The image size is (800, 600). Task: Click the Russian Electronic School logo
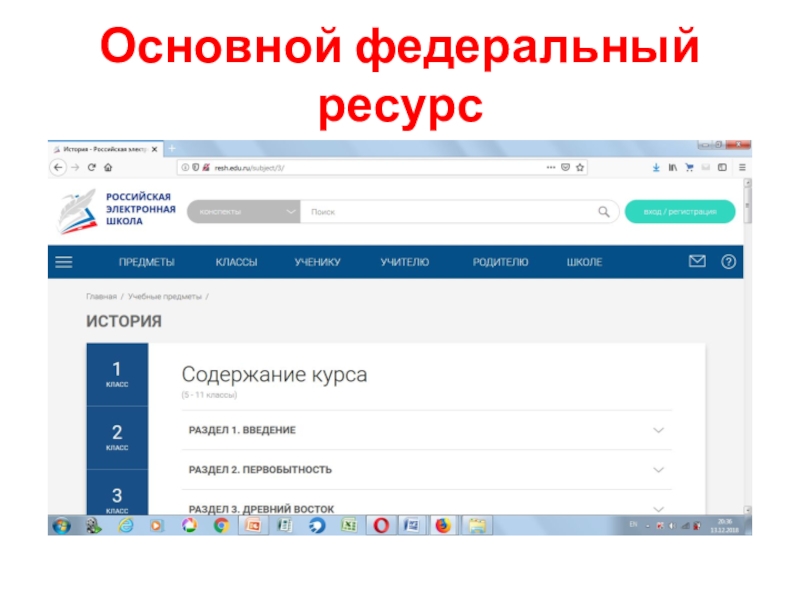pyautogui.click(x=118, y=211)
